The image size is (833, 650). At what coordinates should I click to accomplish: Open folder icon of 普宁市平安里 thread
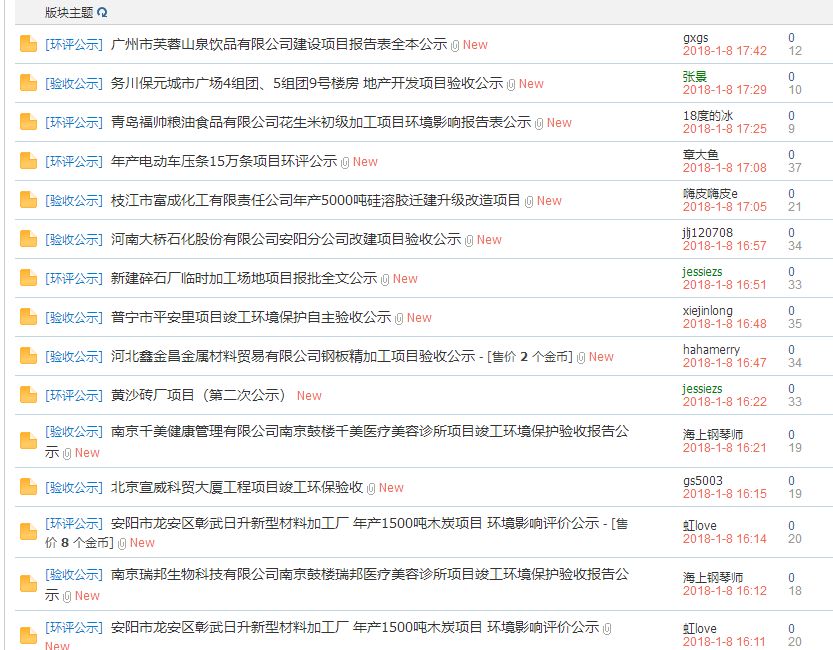click(28, 317)
